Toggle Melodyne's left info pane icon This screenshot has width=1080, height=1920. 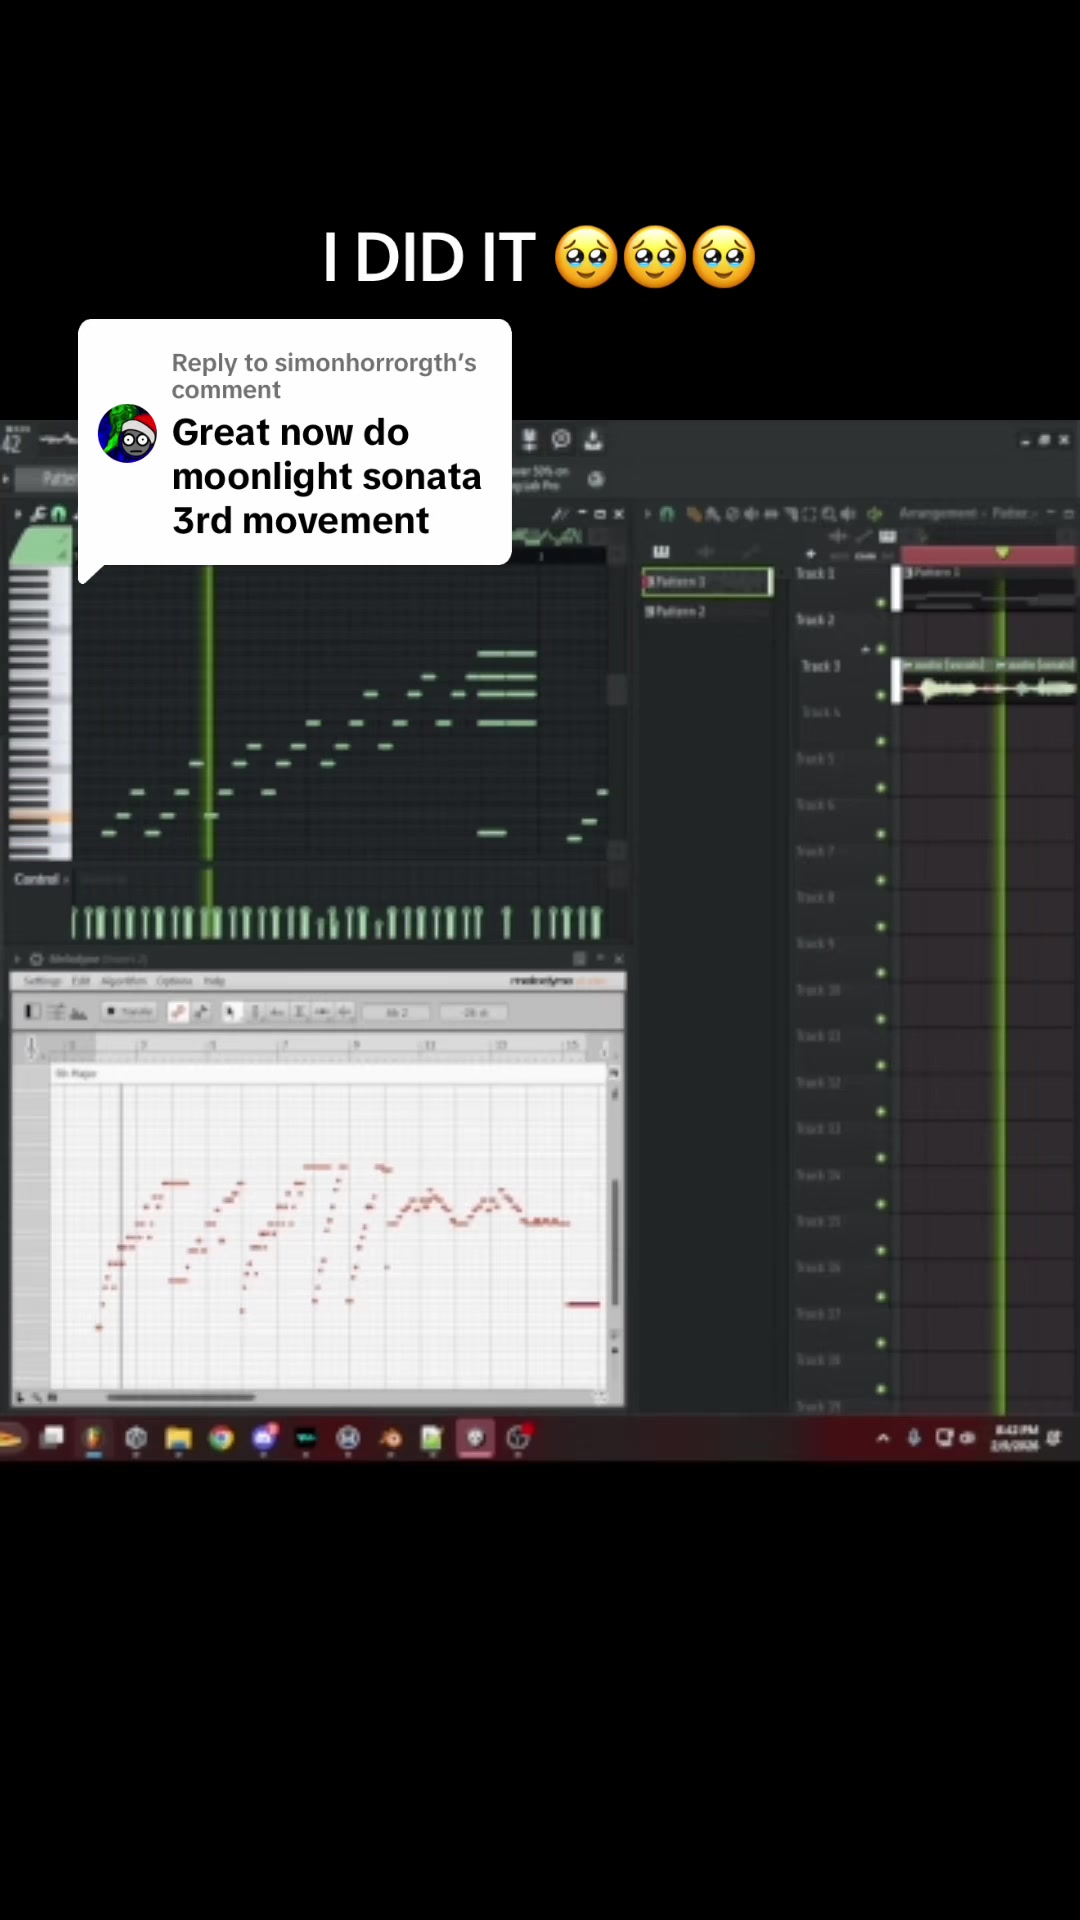33,1012
